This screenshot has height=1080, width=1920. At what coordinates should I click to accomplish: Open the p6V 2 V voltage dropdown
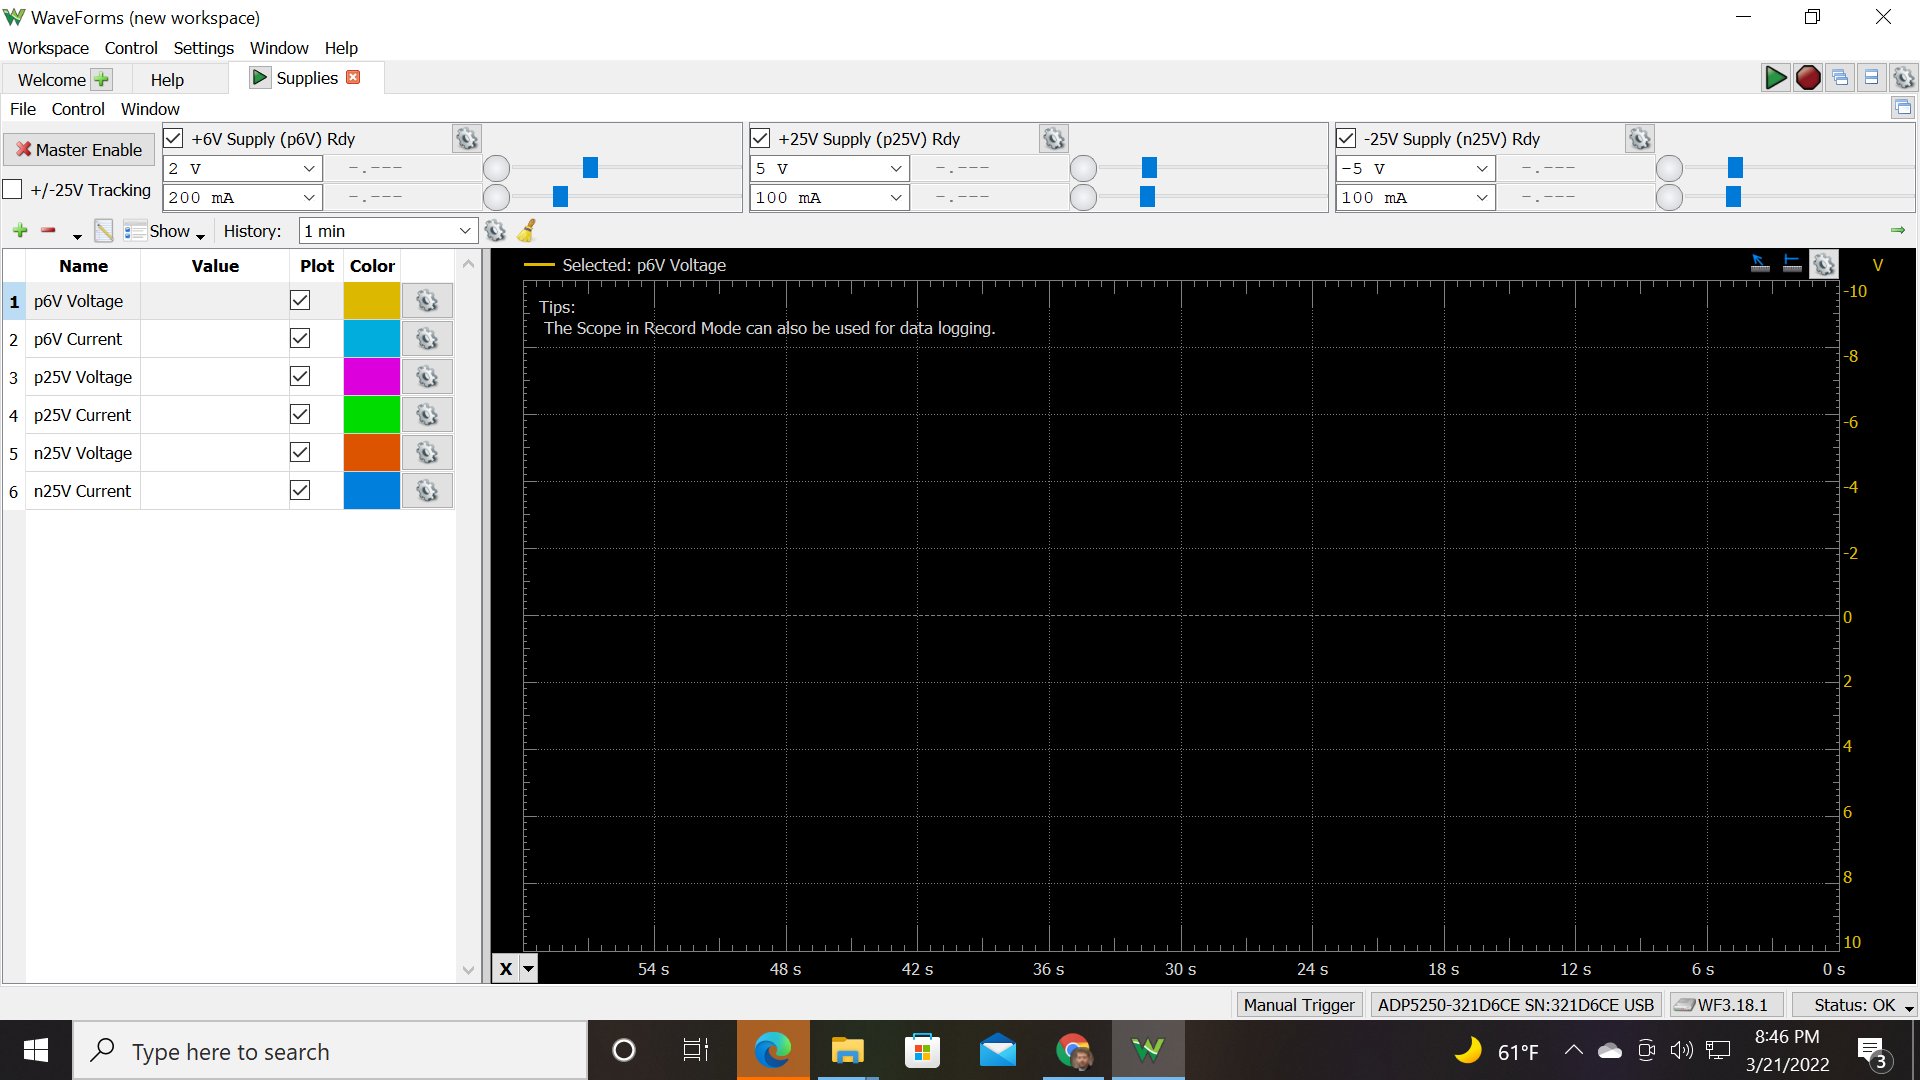tap(242, 168)
